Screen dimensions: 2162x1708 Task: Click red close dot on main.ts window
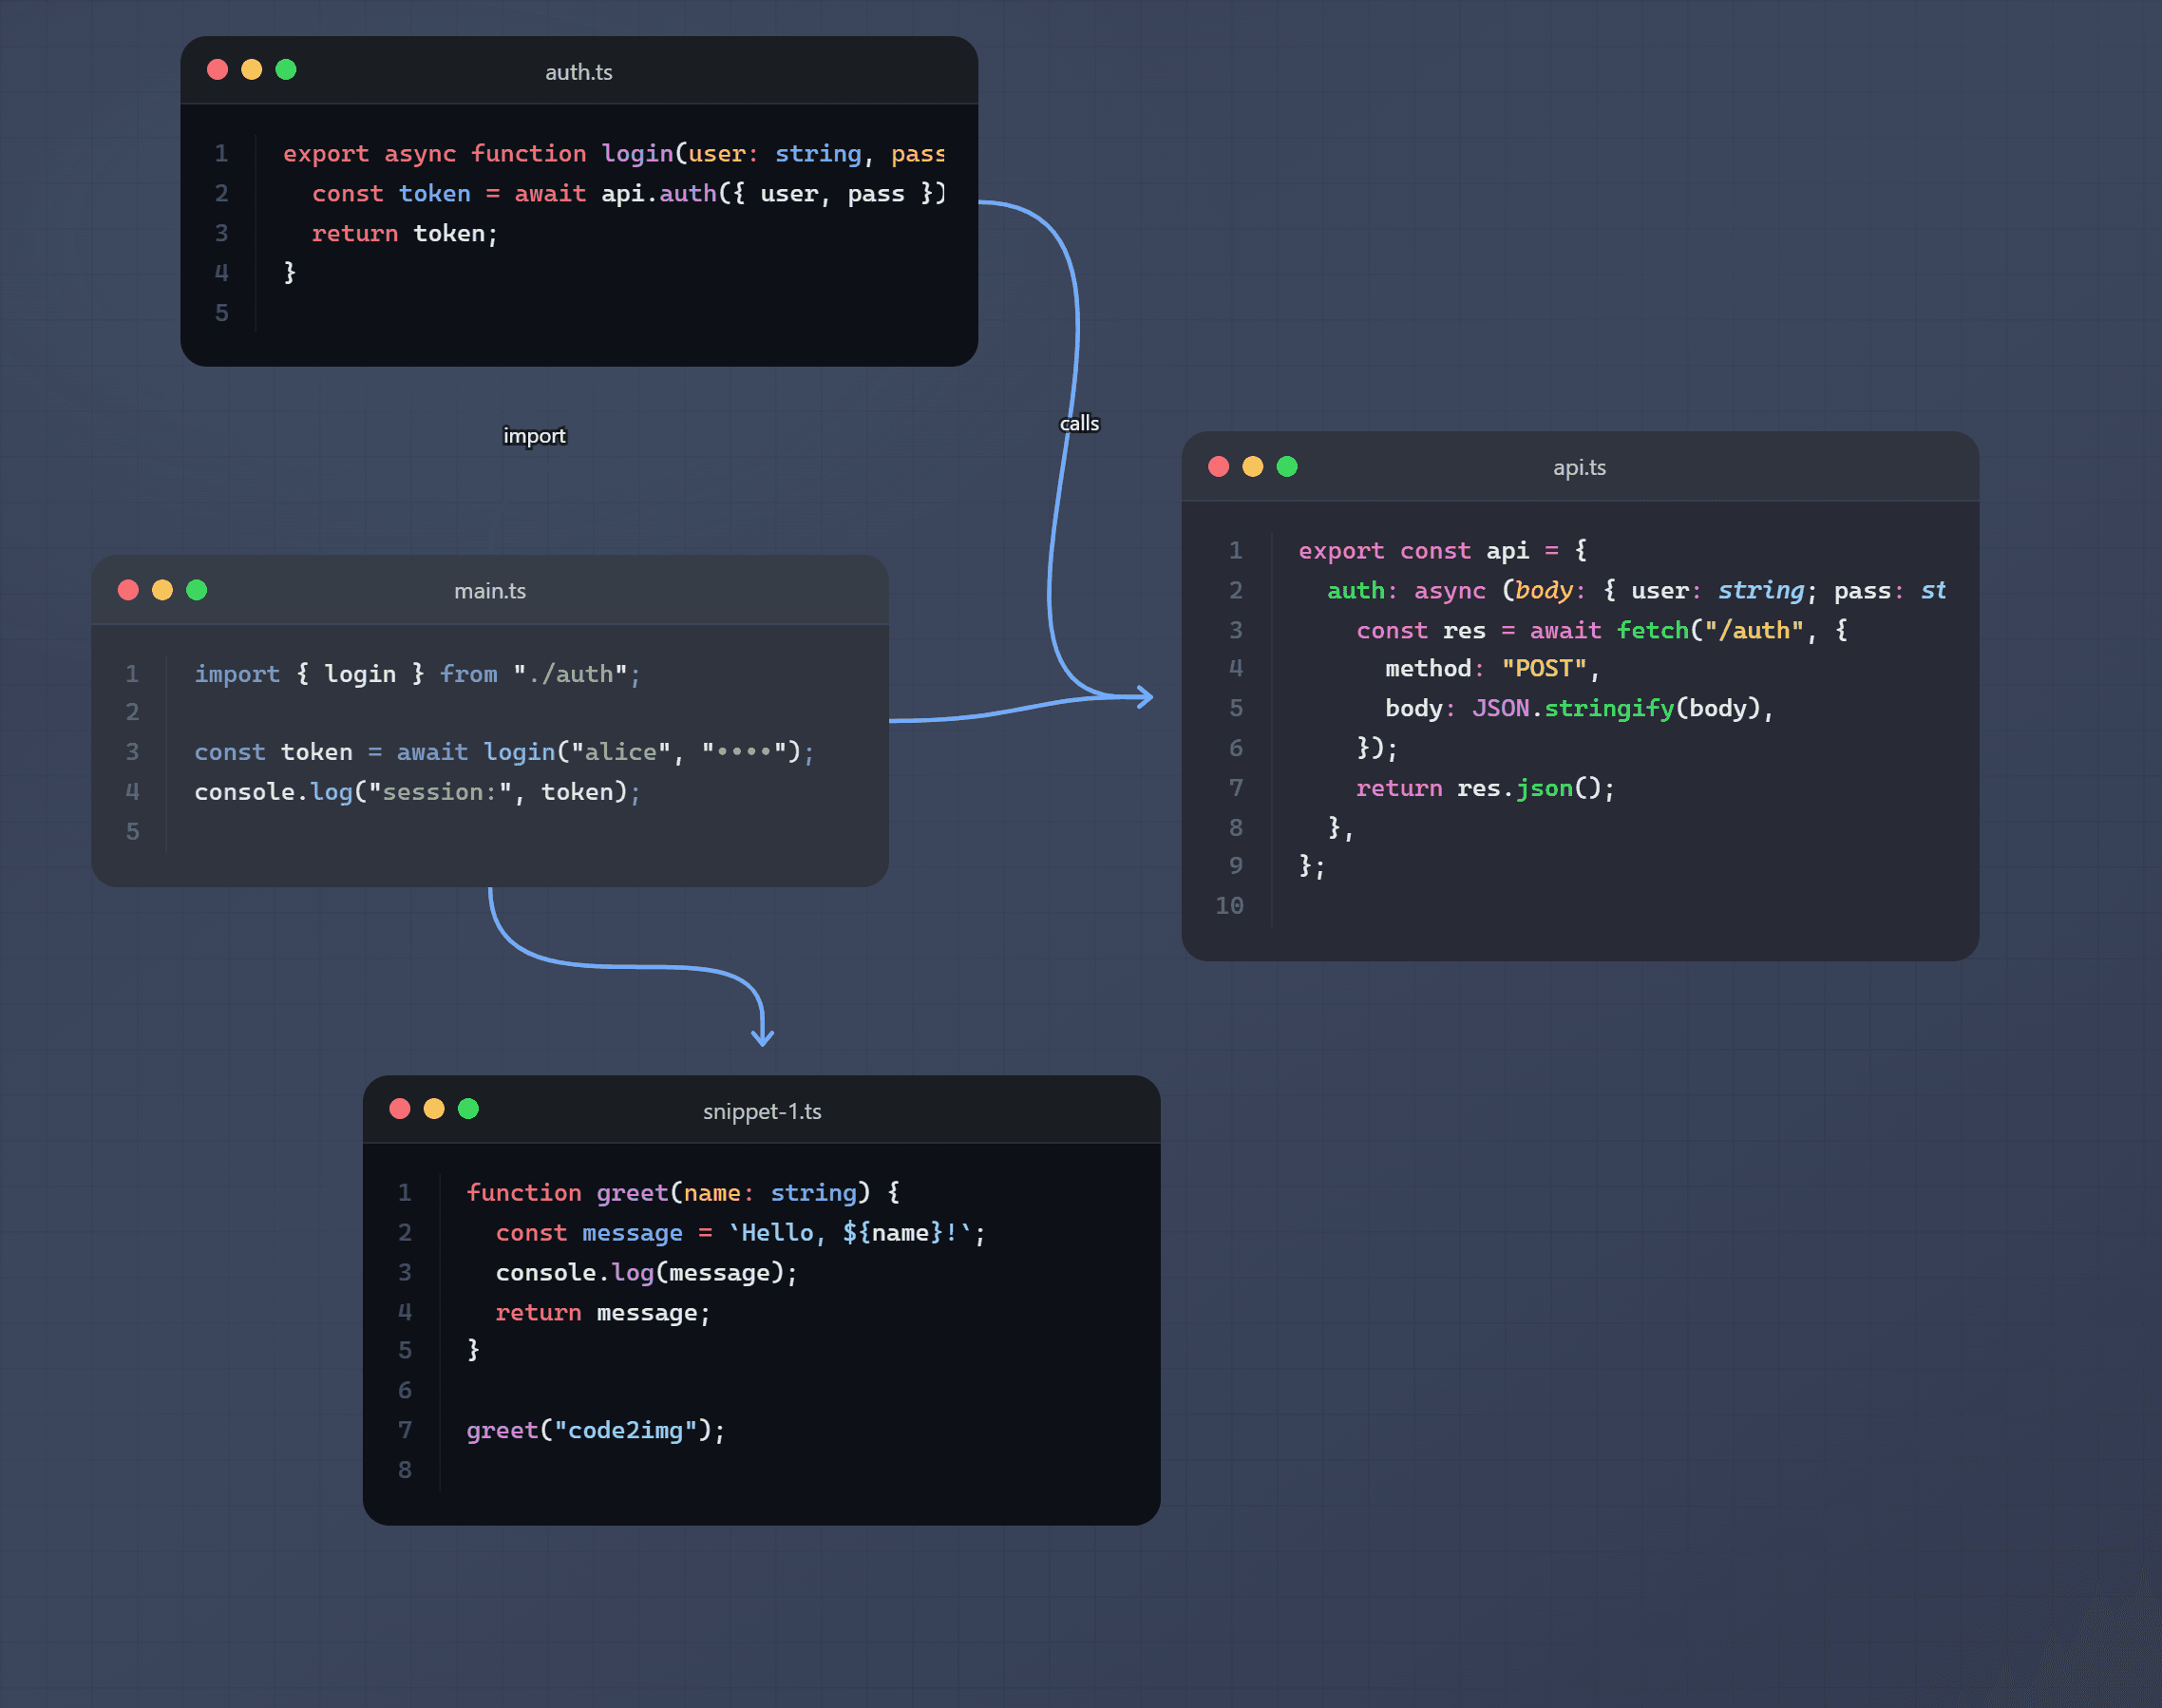coord(128,590)
